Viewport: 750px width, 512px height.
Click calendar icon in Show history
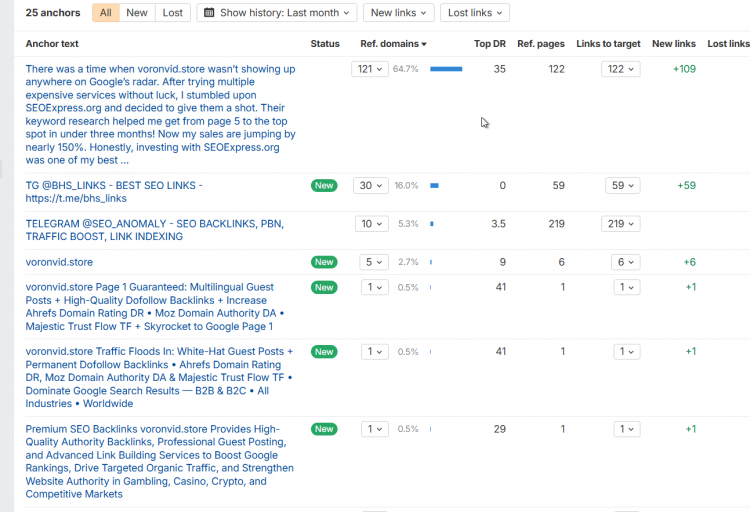click(209, 13)
